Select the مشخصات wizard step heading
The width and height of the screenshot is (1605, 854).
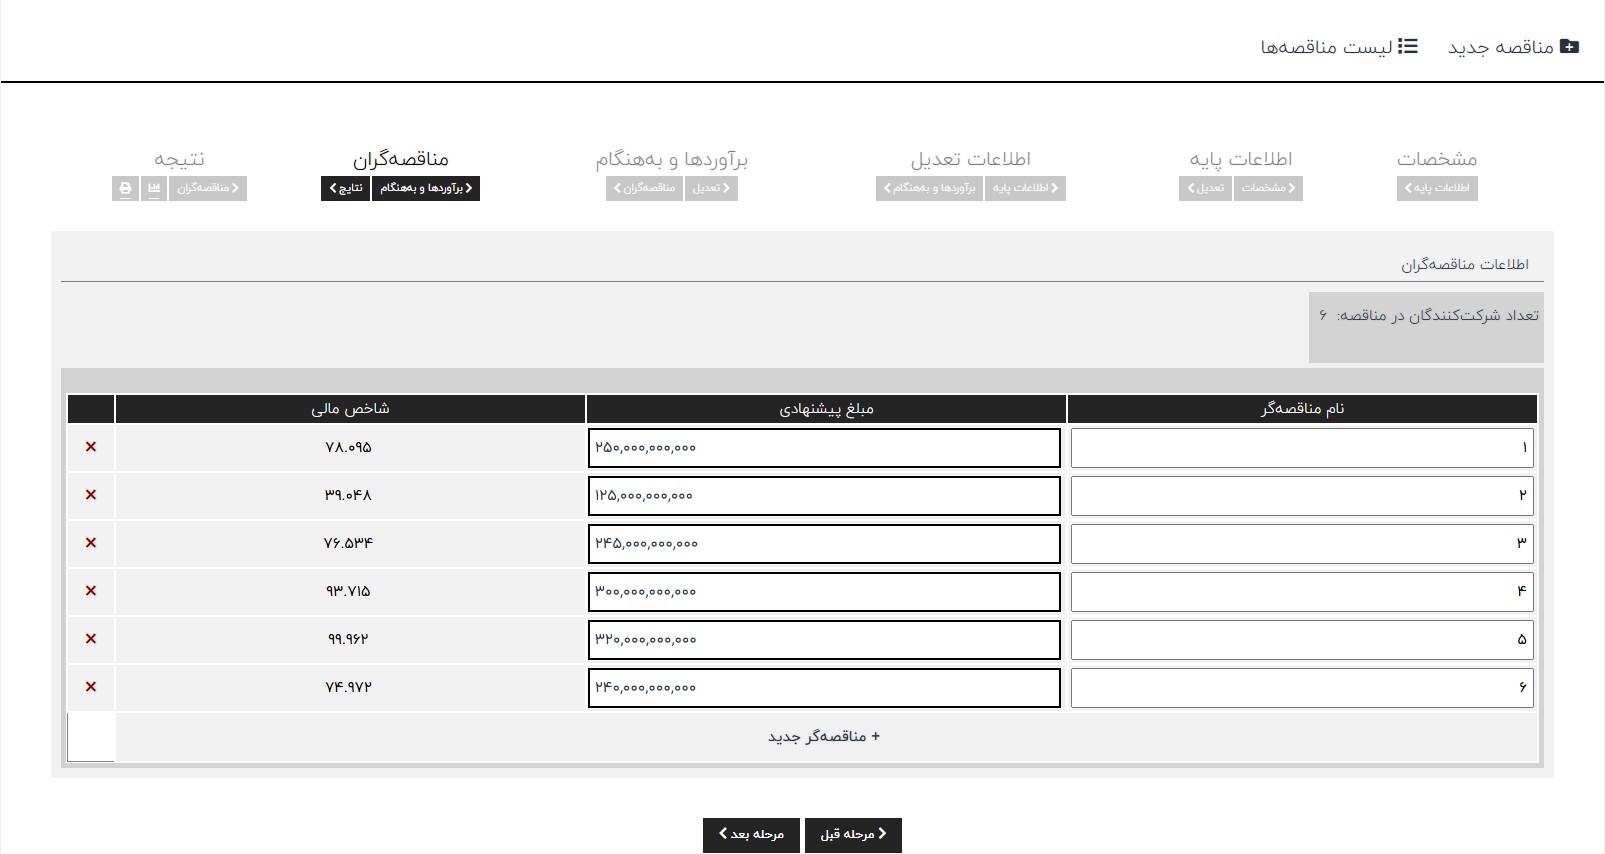point(1436,159)
